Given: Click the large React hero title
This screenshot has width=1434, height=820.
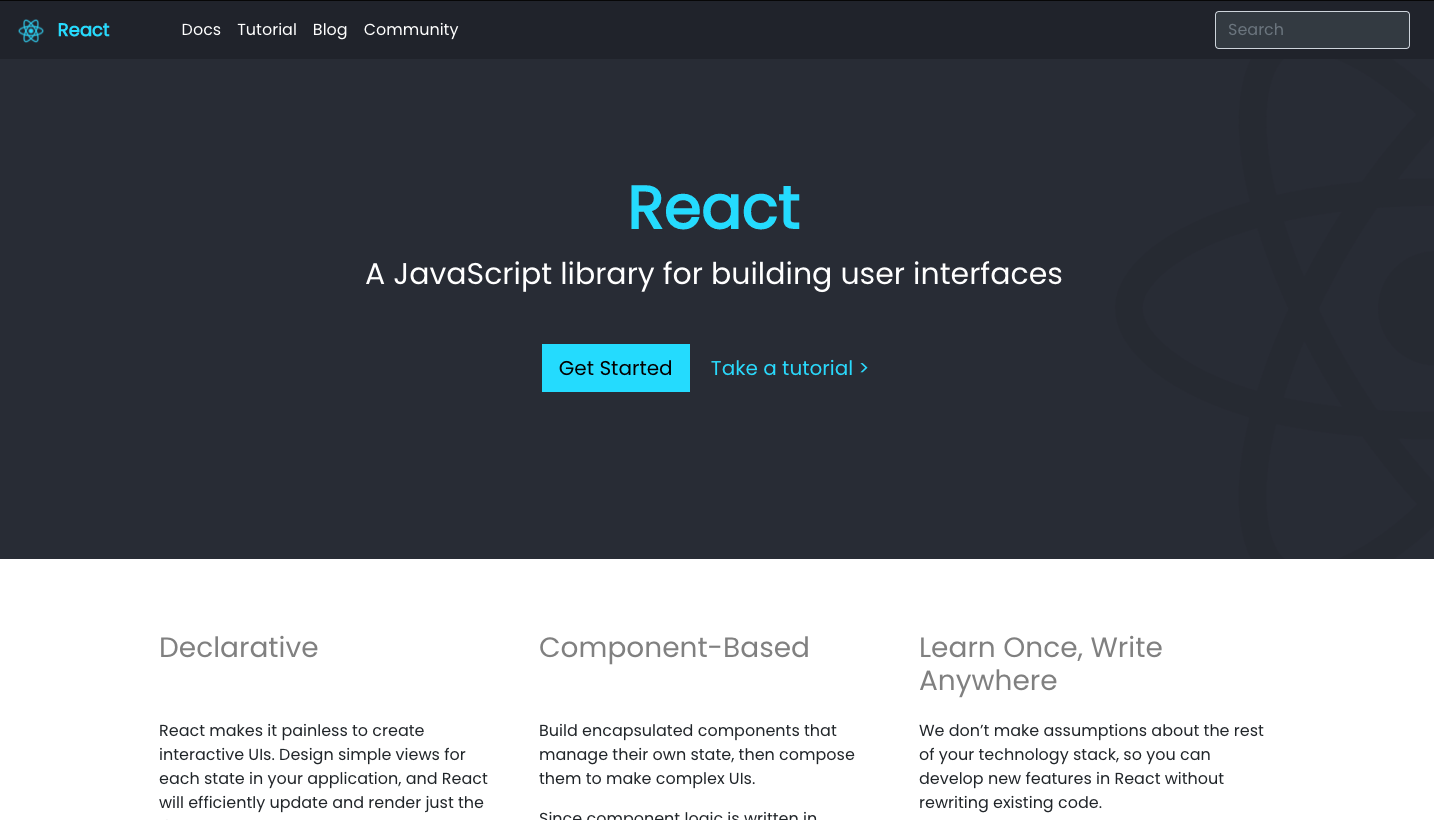Looking at the screenshot, I should click(714, 208).
